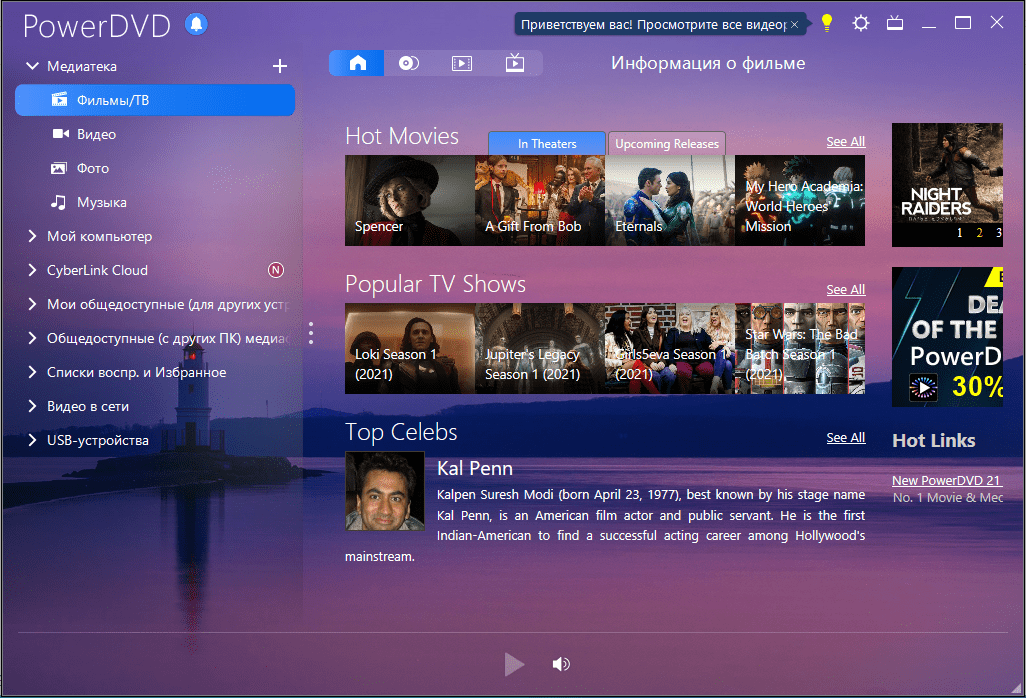This screenshot has width=1026, height=698.
Task: Expand Списки воспр. и Избранное
Action: tap(32, 372)
